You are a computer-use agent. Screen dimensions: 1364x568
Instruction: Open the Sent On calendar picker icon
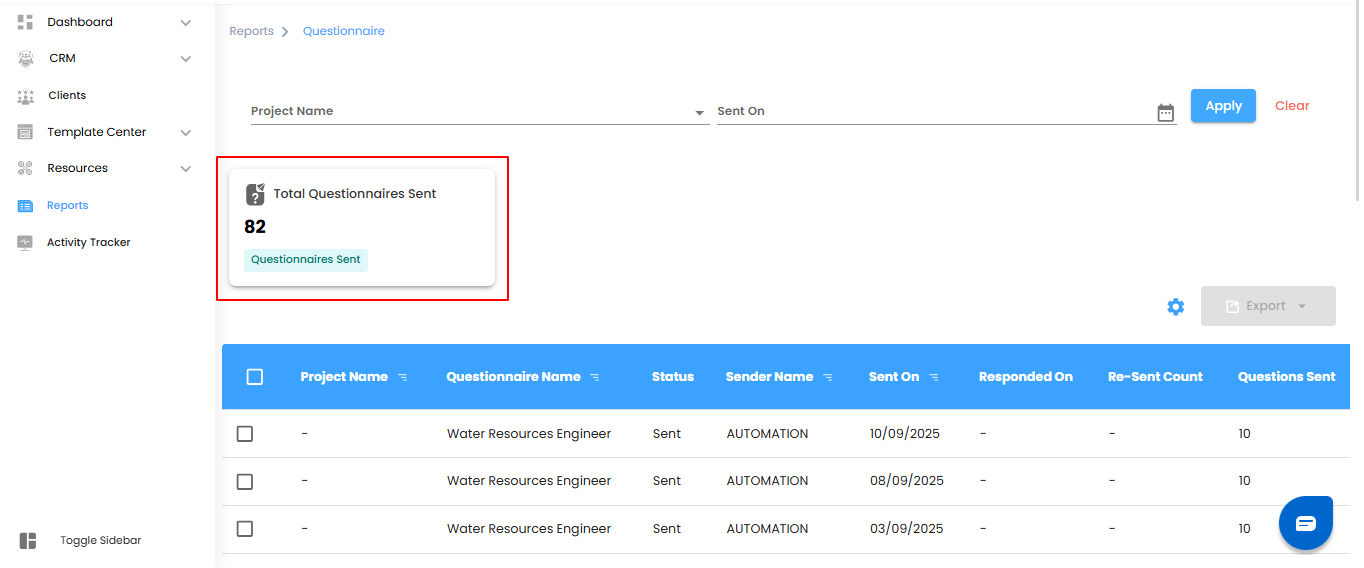[1165, 112]
